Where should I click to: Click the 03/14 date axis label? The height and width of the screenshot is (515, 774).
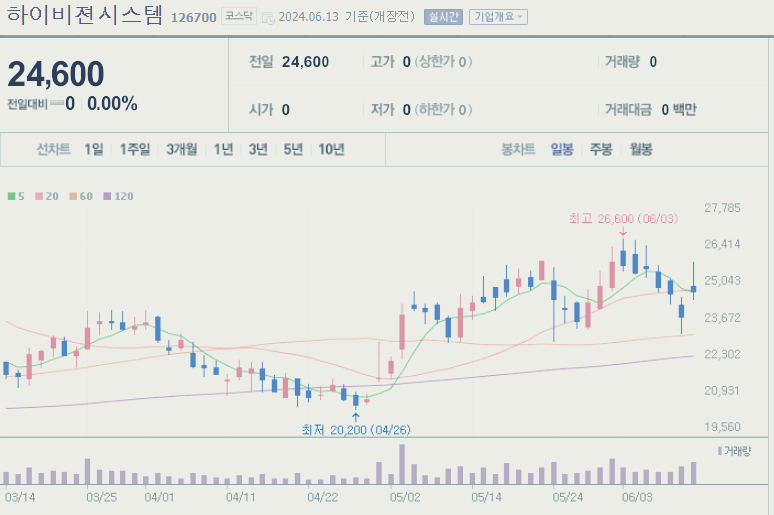[x=20, y=497]
